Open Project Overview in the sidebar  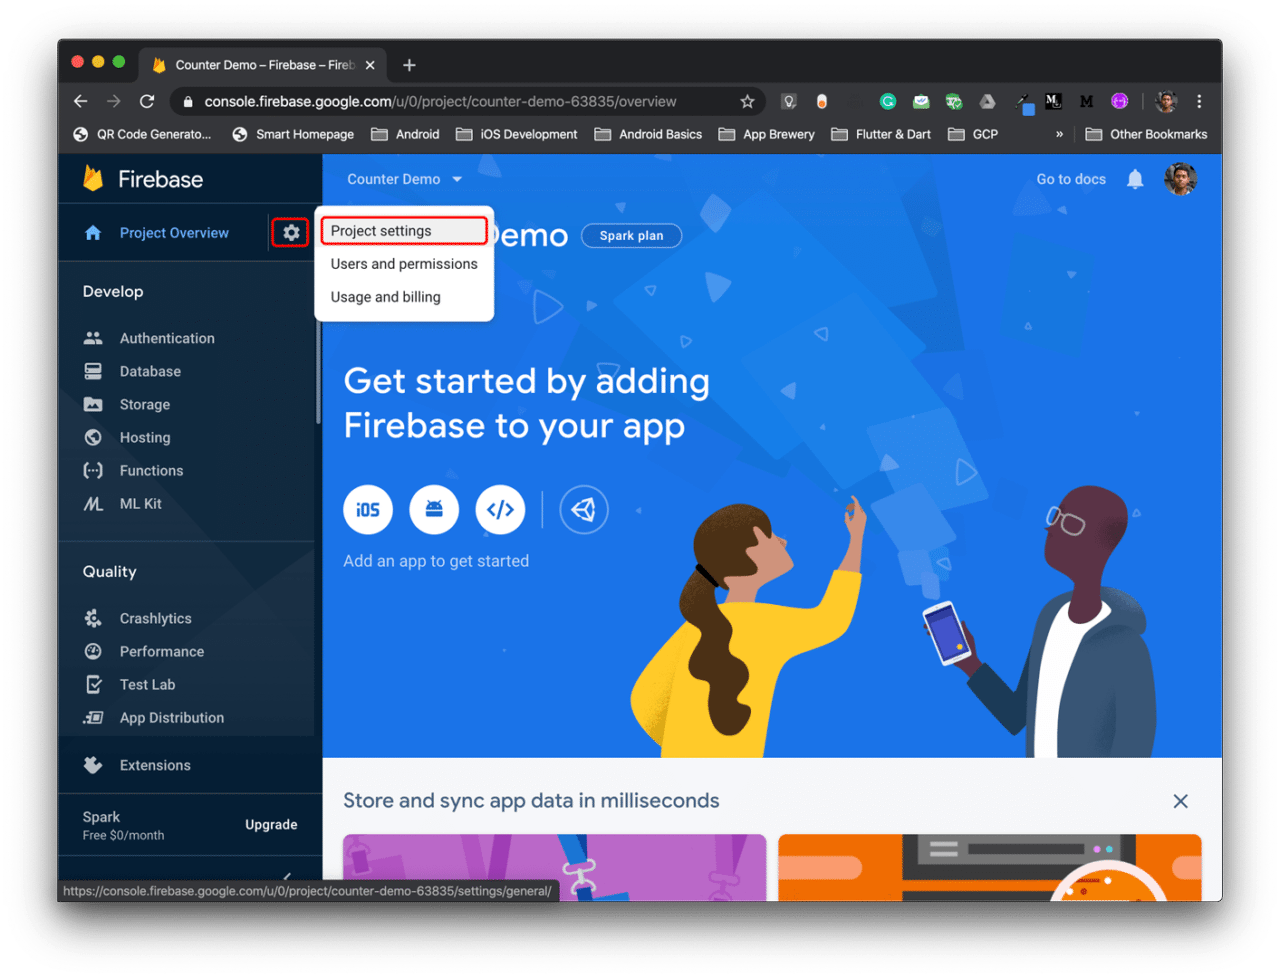click(174, 233)
